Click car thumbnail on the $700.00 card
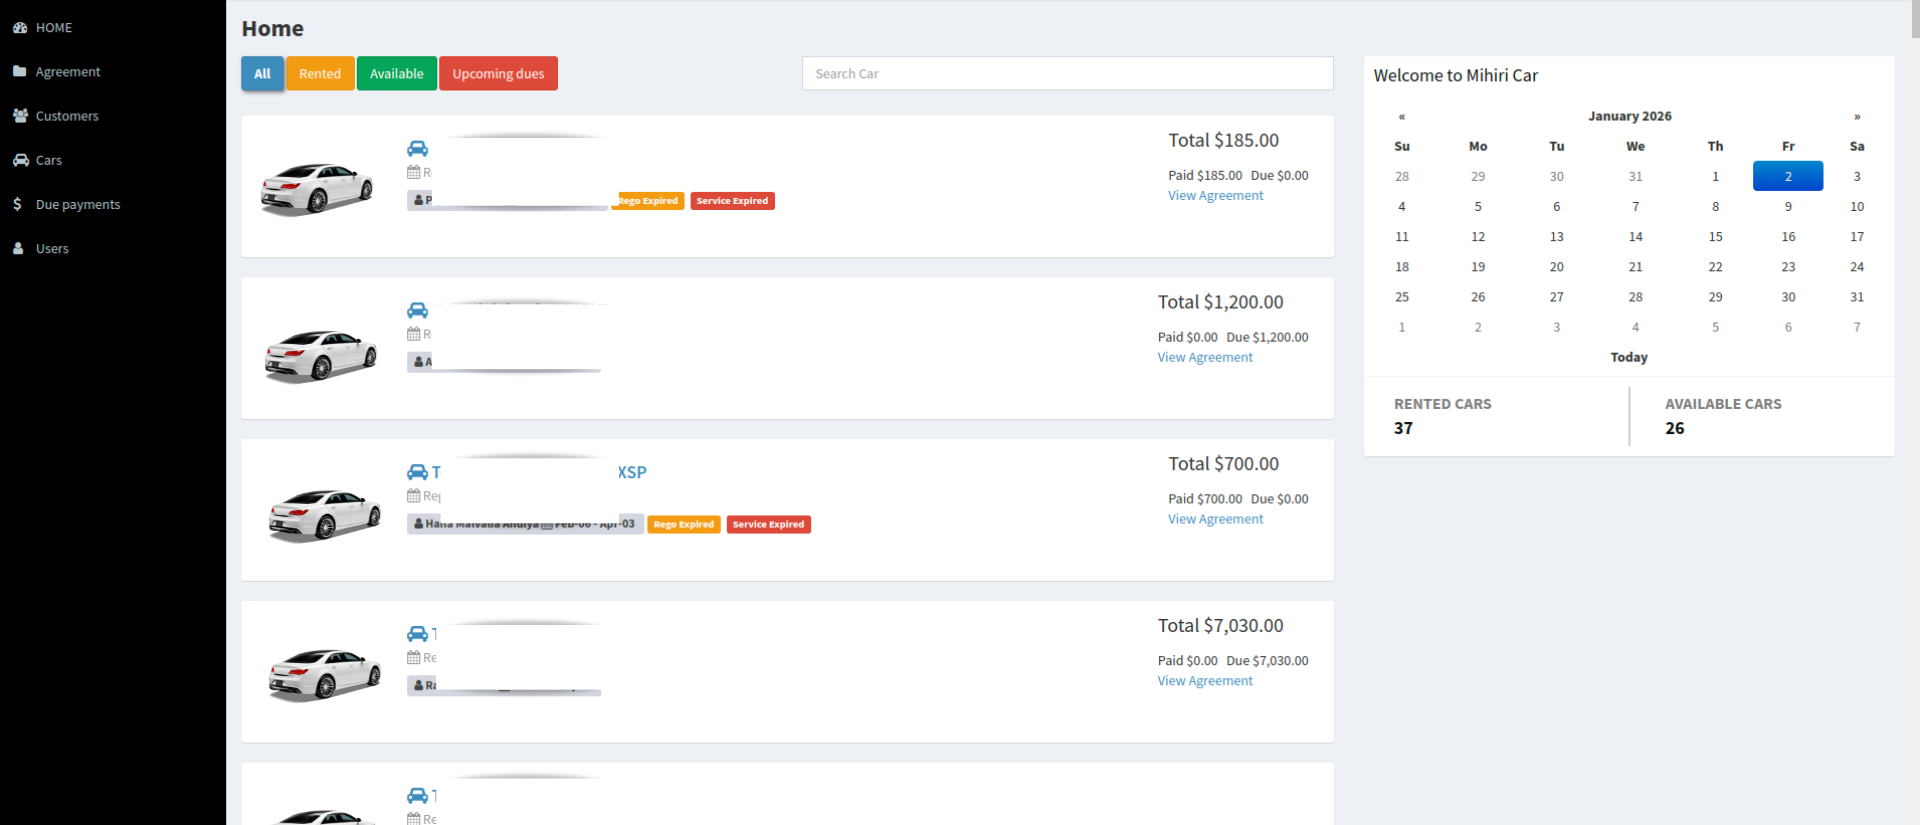The image size is (1920, 825). (x=324, y=514)
